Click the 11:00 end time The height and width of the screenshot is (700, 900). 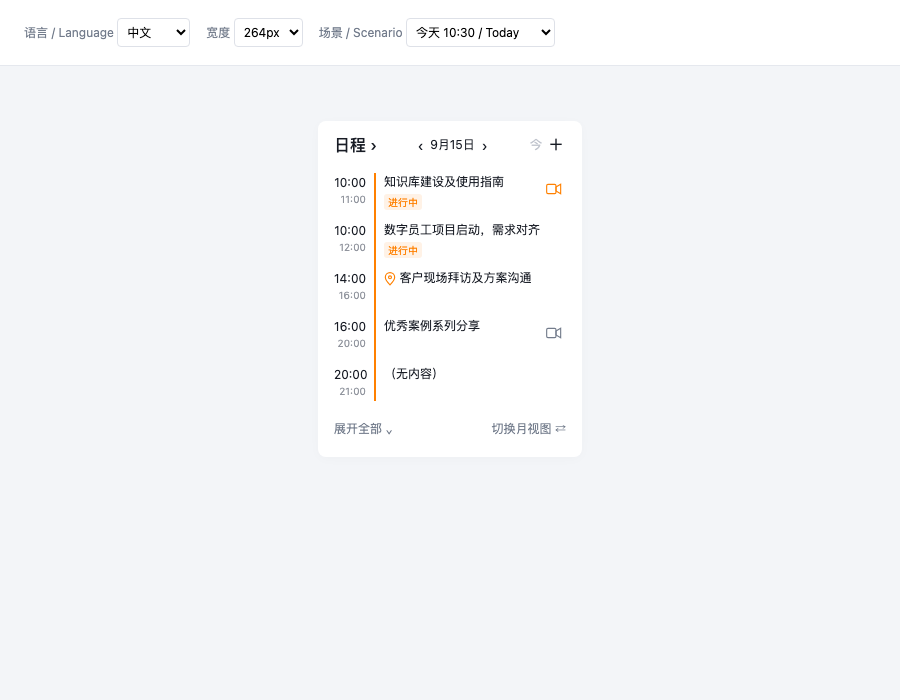pyautogui.click(x=353, y=200)
